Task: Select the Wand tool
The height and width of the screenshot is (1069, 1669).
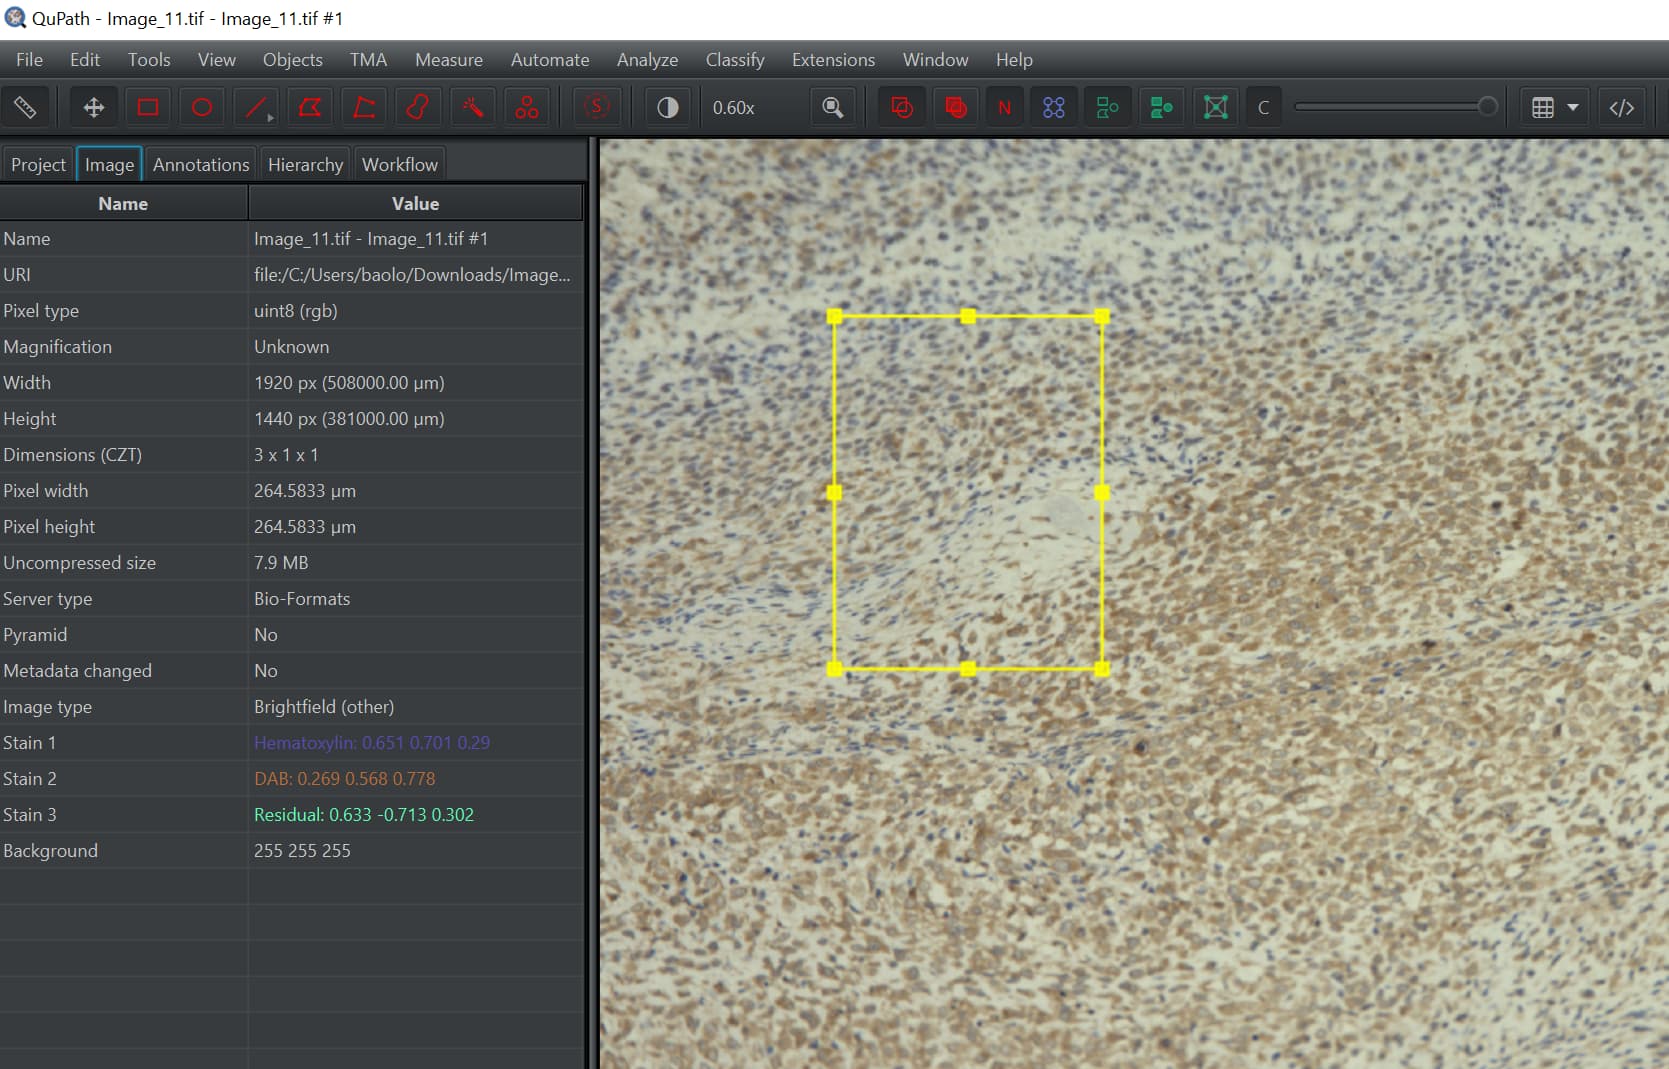Action: pos(472,107)
